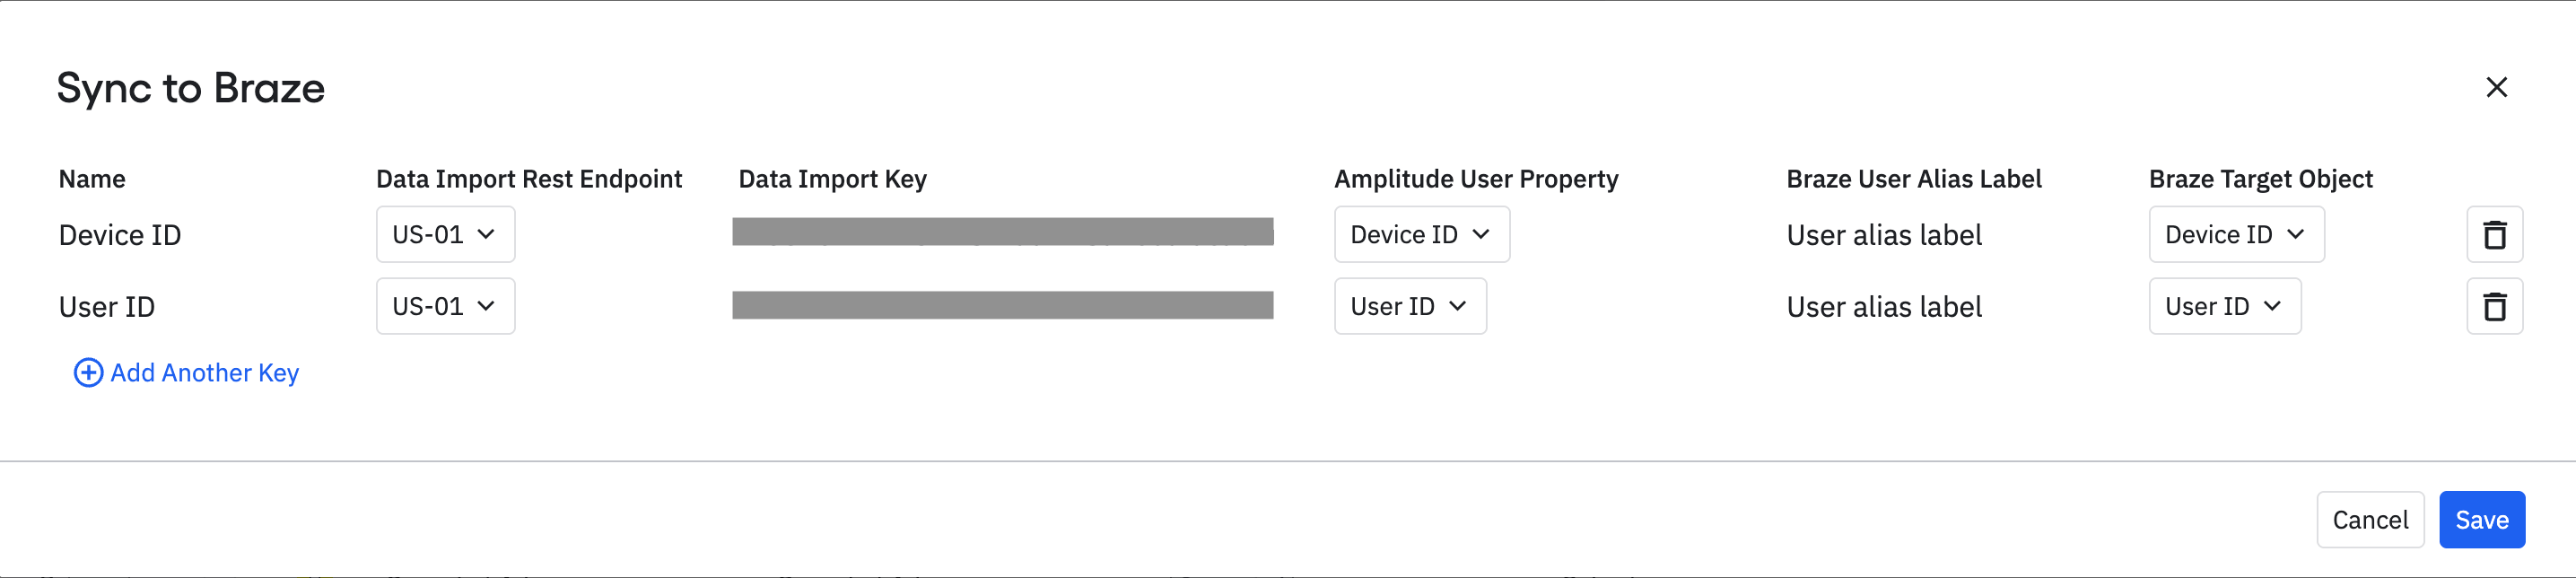Expand Amplitude User Property set to Device ID
Screen dimensions: 2576x578
(x=1421, y=235)
